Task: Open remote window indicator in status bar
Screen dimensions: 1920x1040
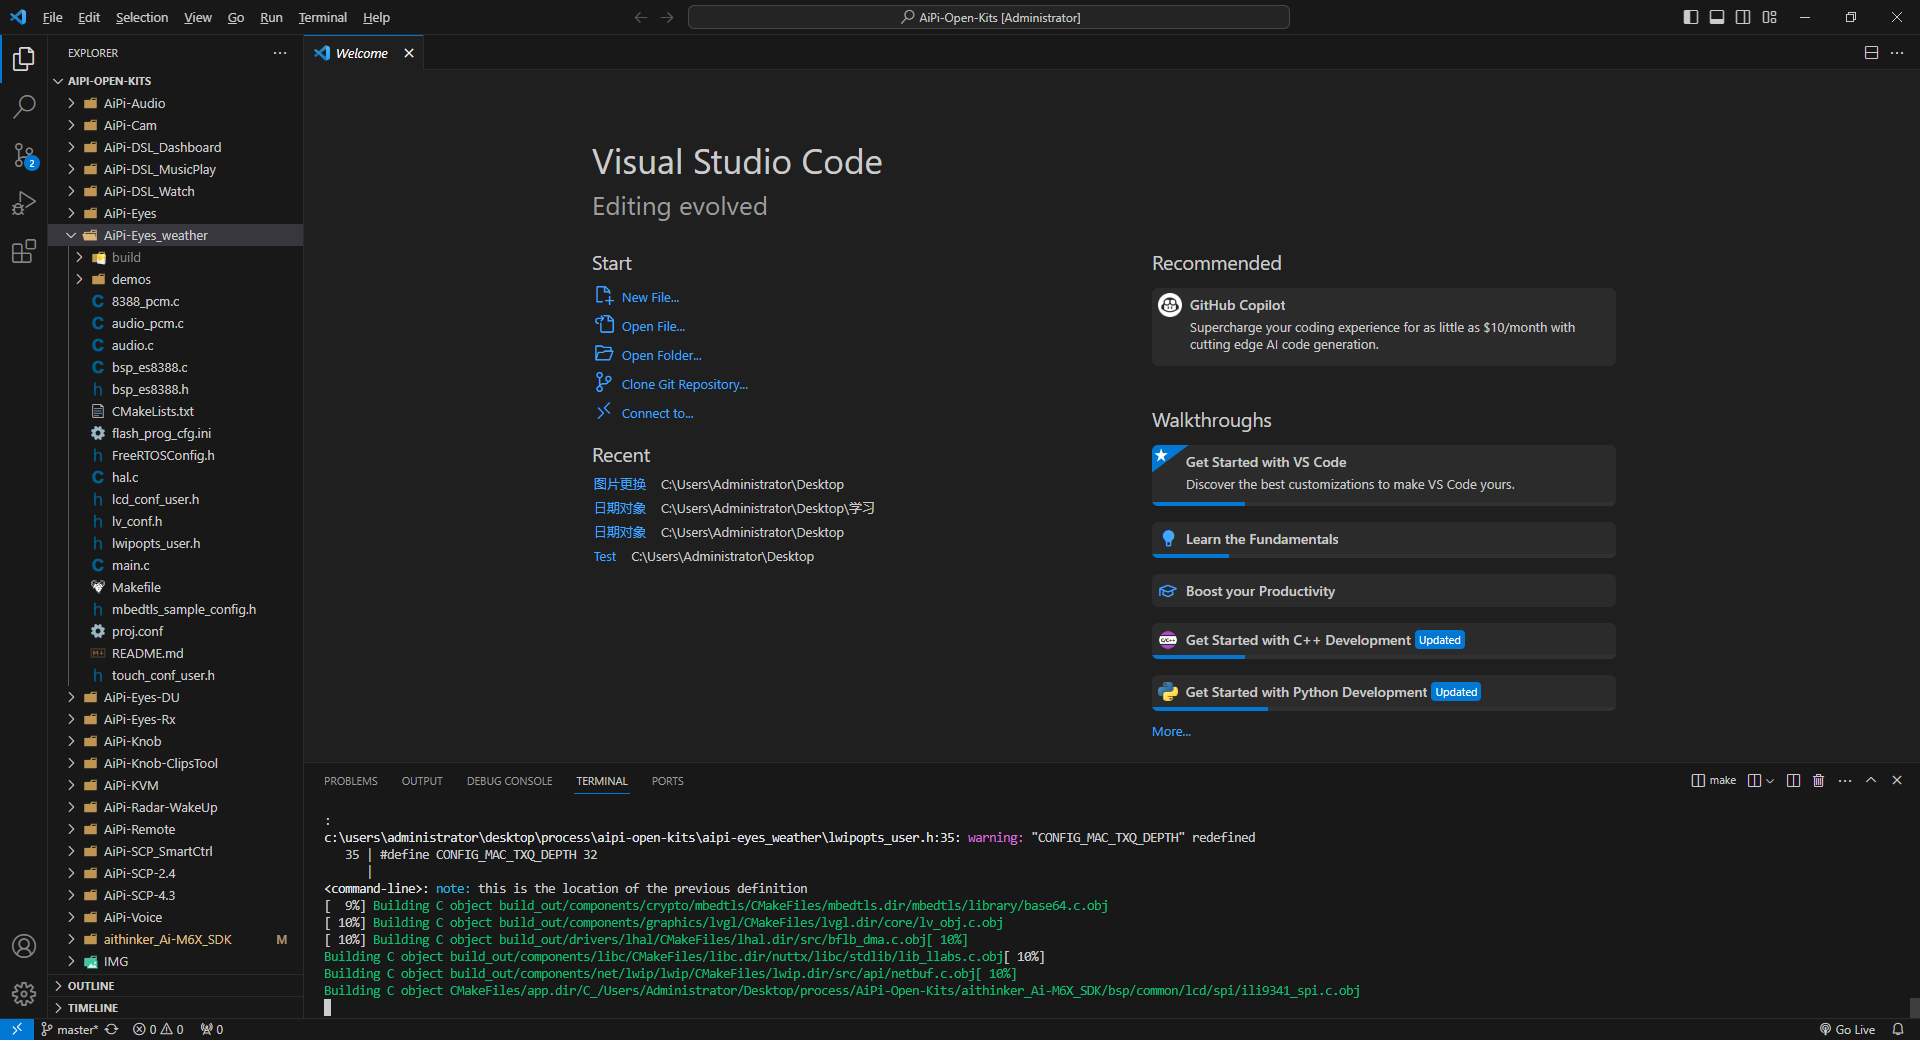Action: tap(17, 1029)
